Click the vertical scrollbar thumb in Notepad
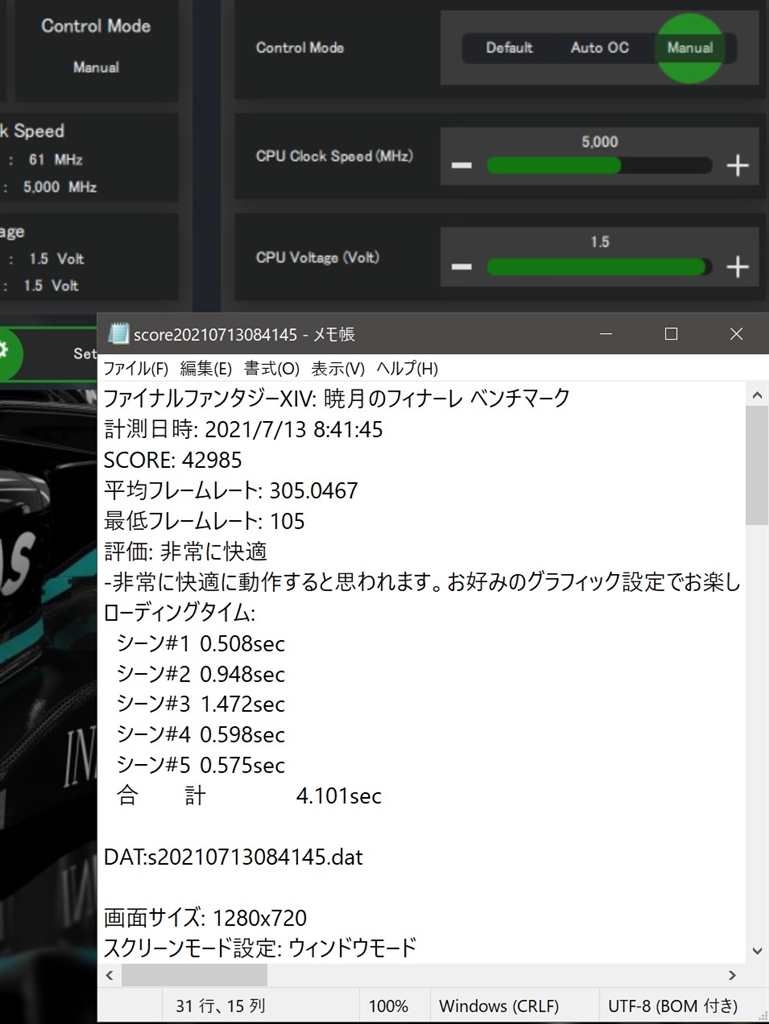 pyautogui.click(x=757, y=465)
